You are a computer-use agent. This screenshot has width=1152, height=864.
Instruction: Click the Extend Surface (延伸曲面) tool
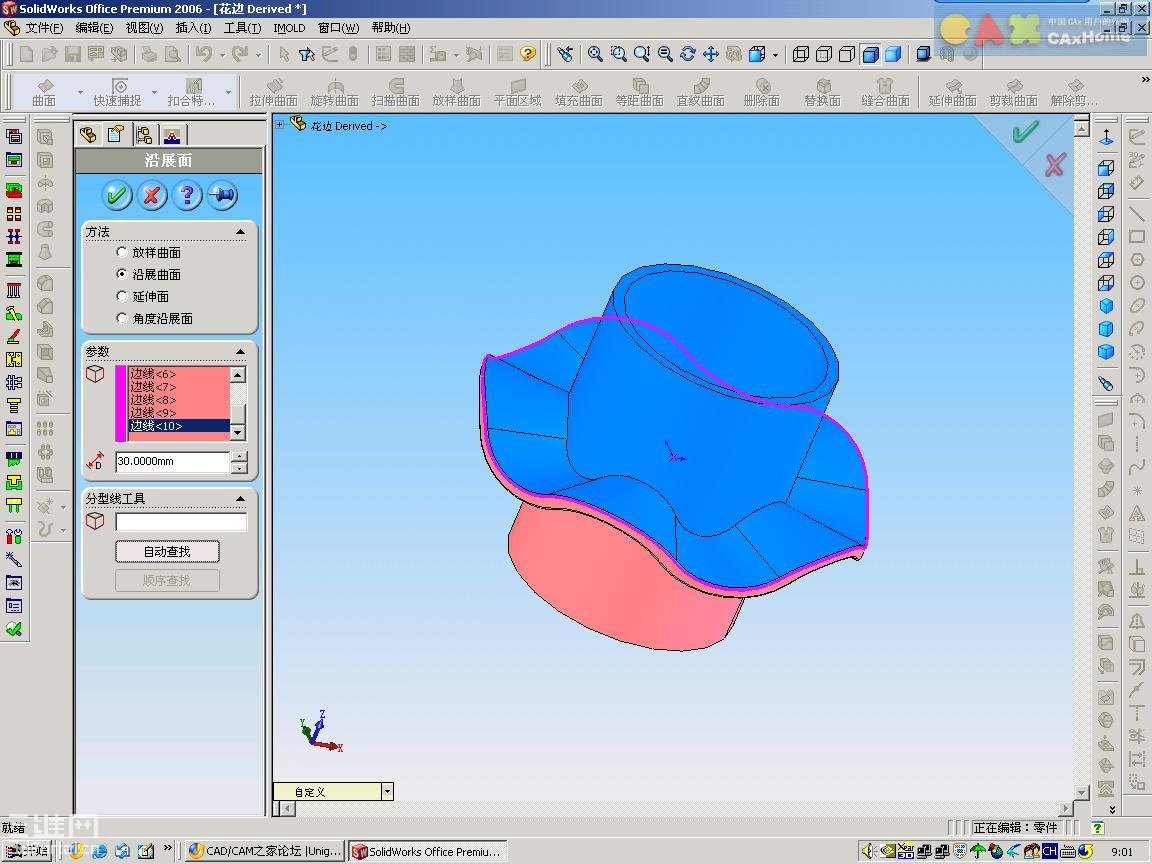coord(952,93)
